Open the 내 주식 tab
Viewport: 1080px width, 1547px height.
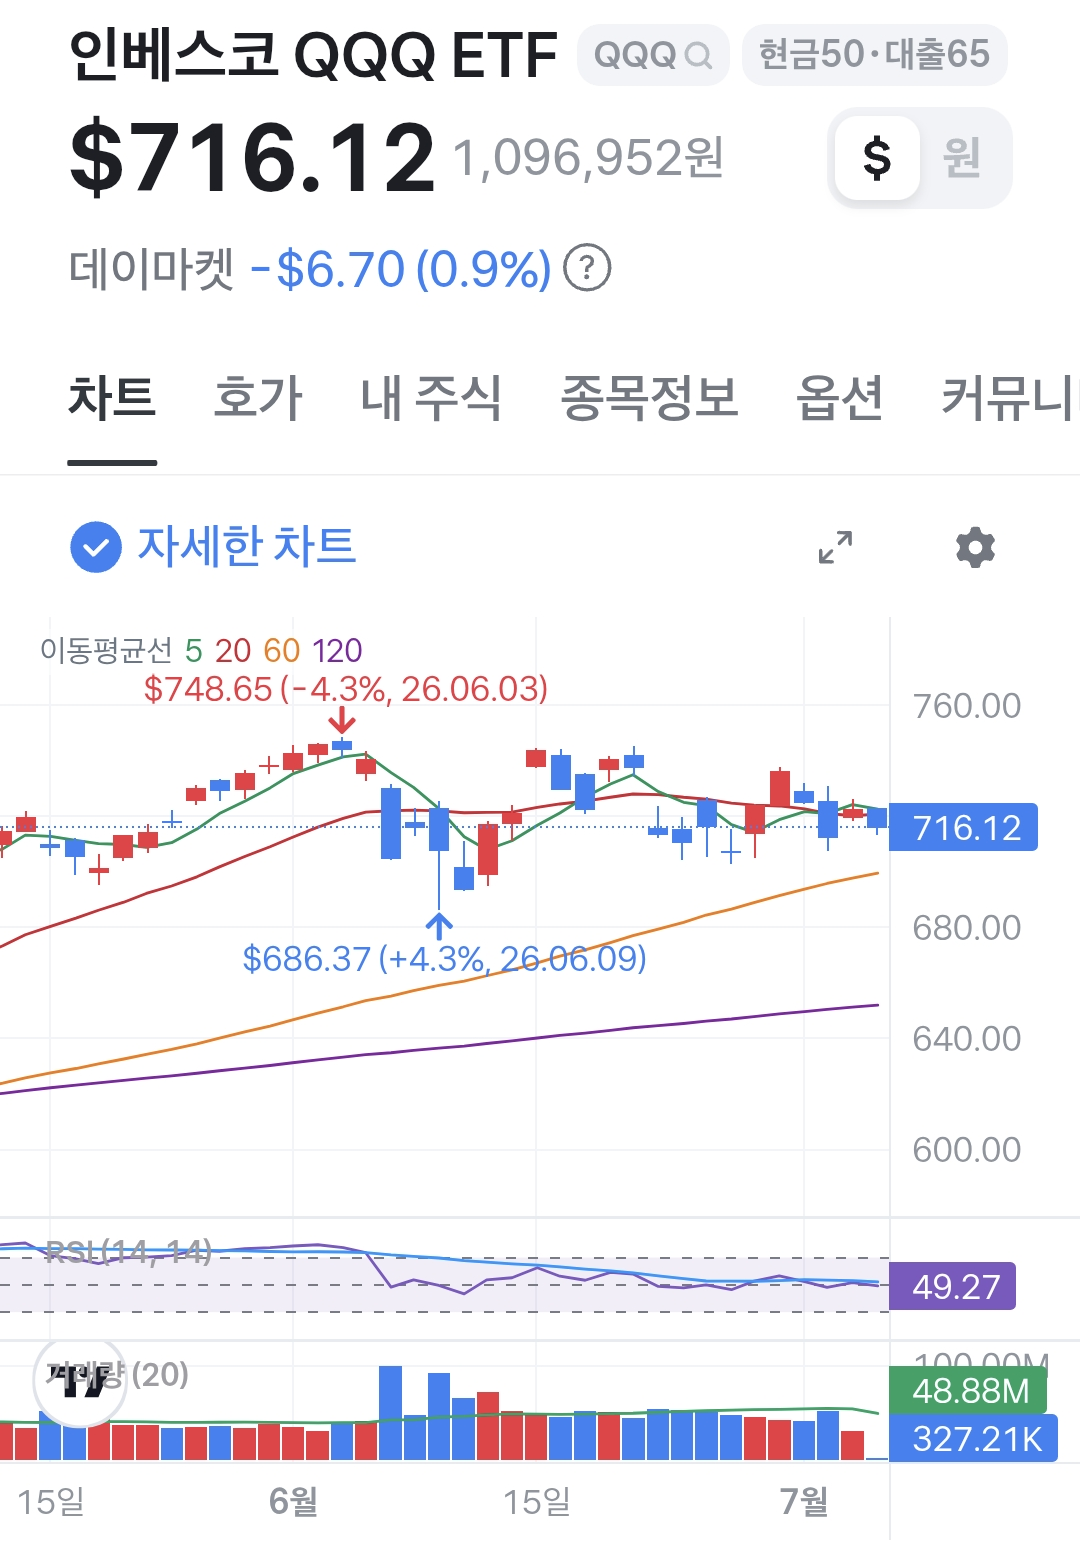pos(431,398)
